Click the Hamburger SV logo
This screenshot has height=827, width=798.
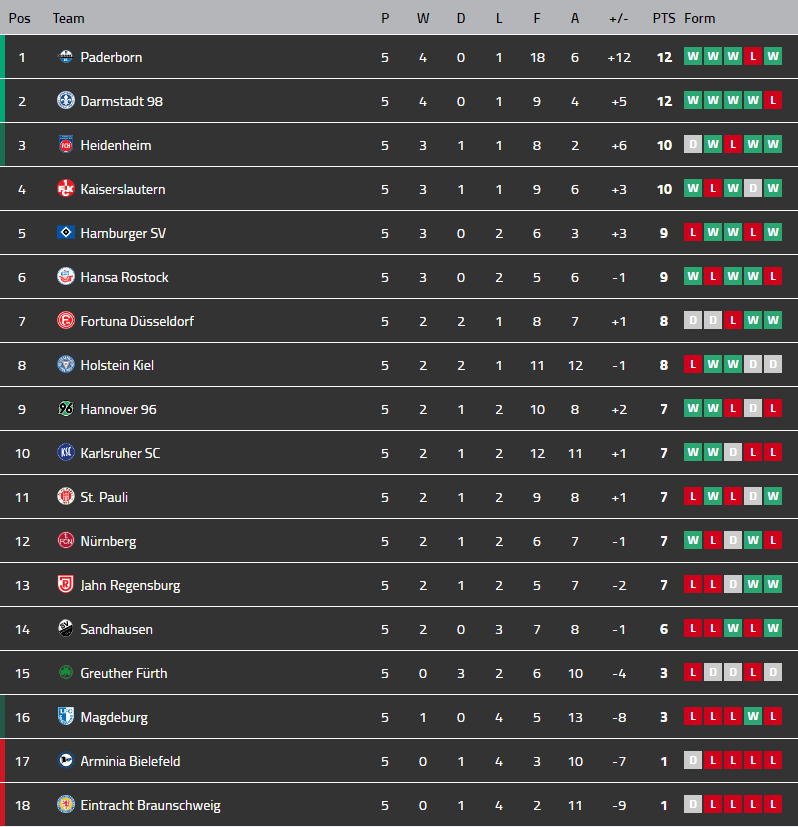65,232
